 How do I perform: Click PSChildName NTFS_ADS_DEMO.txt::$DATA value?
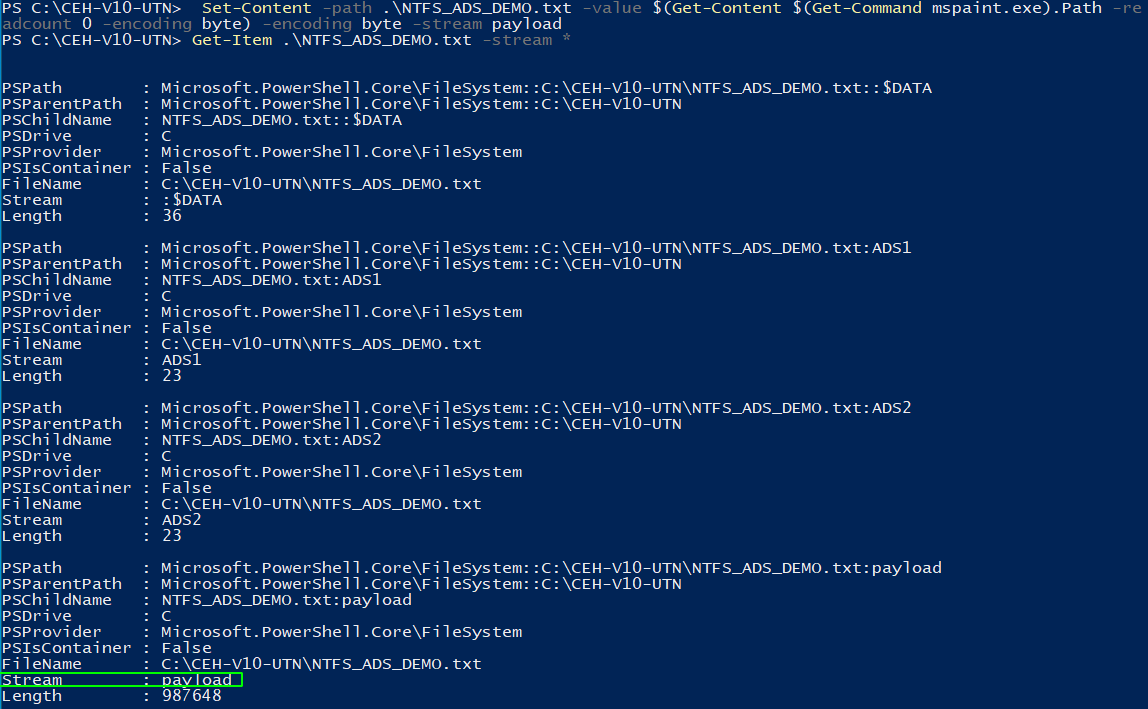281,120
